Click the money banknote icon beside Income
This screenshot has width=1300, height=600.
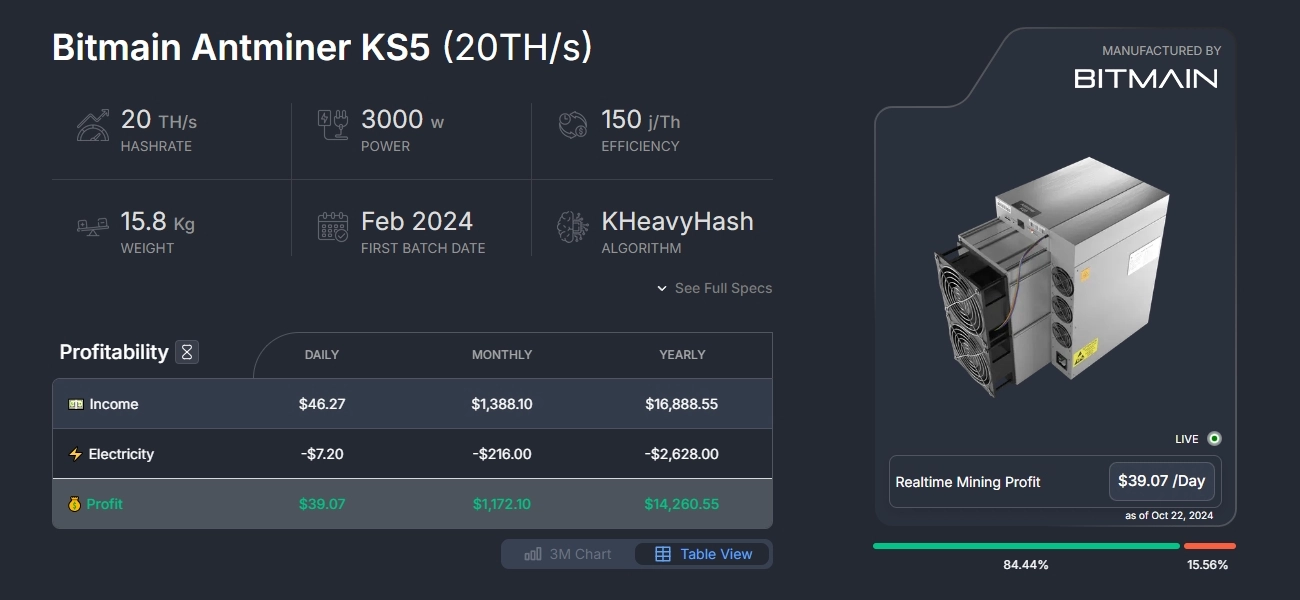[x=74, y=404]
